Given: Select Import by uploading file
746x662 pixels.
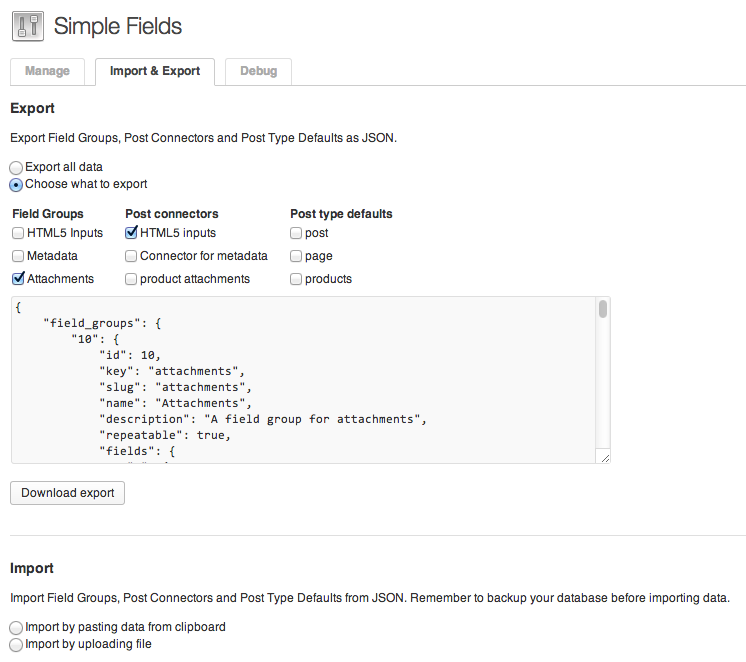Looking at the screenshot, I should tap(16, 645).
